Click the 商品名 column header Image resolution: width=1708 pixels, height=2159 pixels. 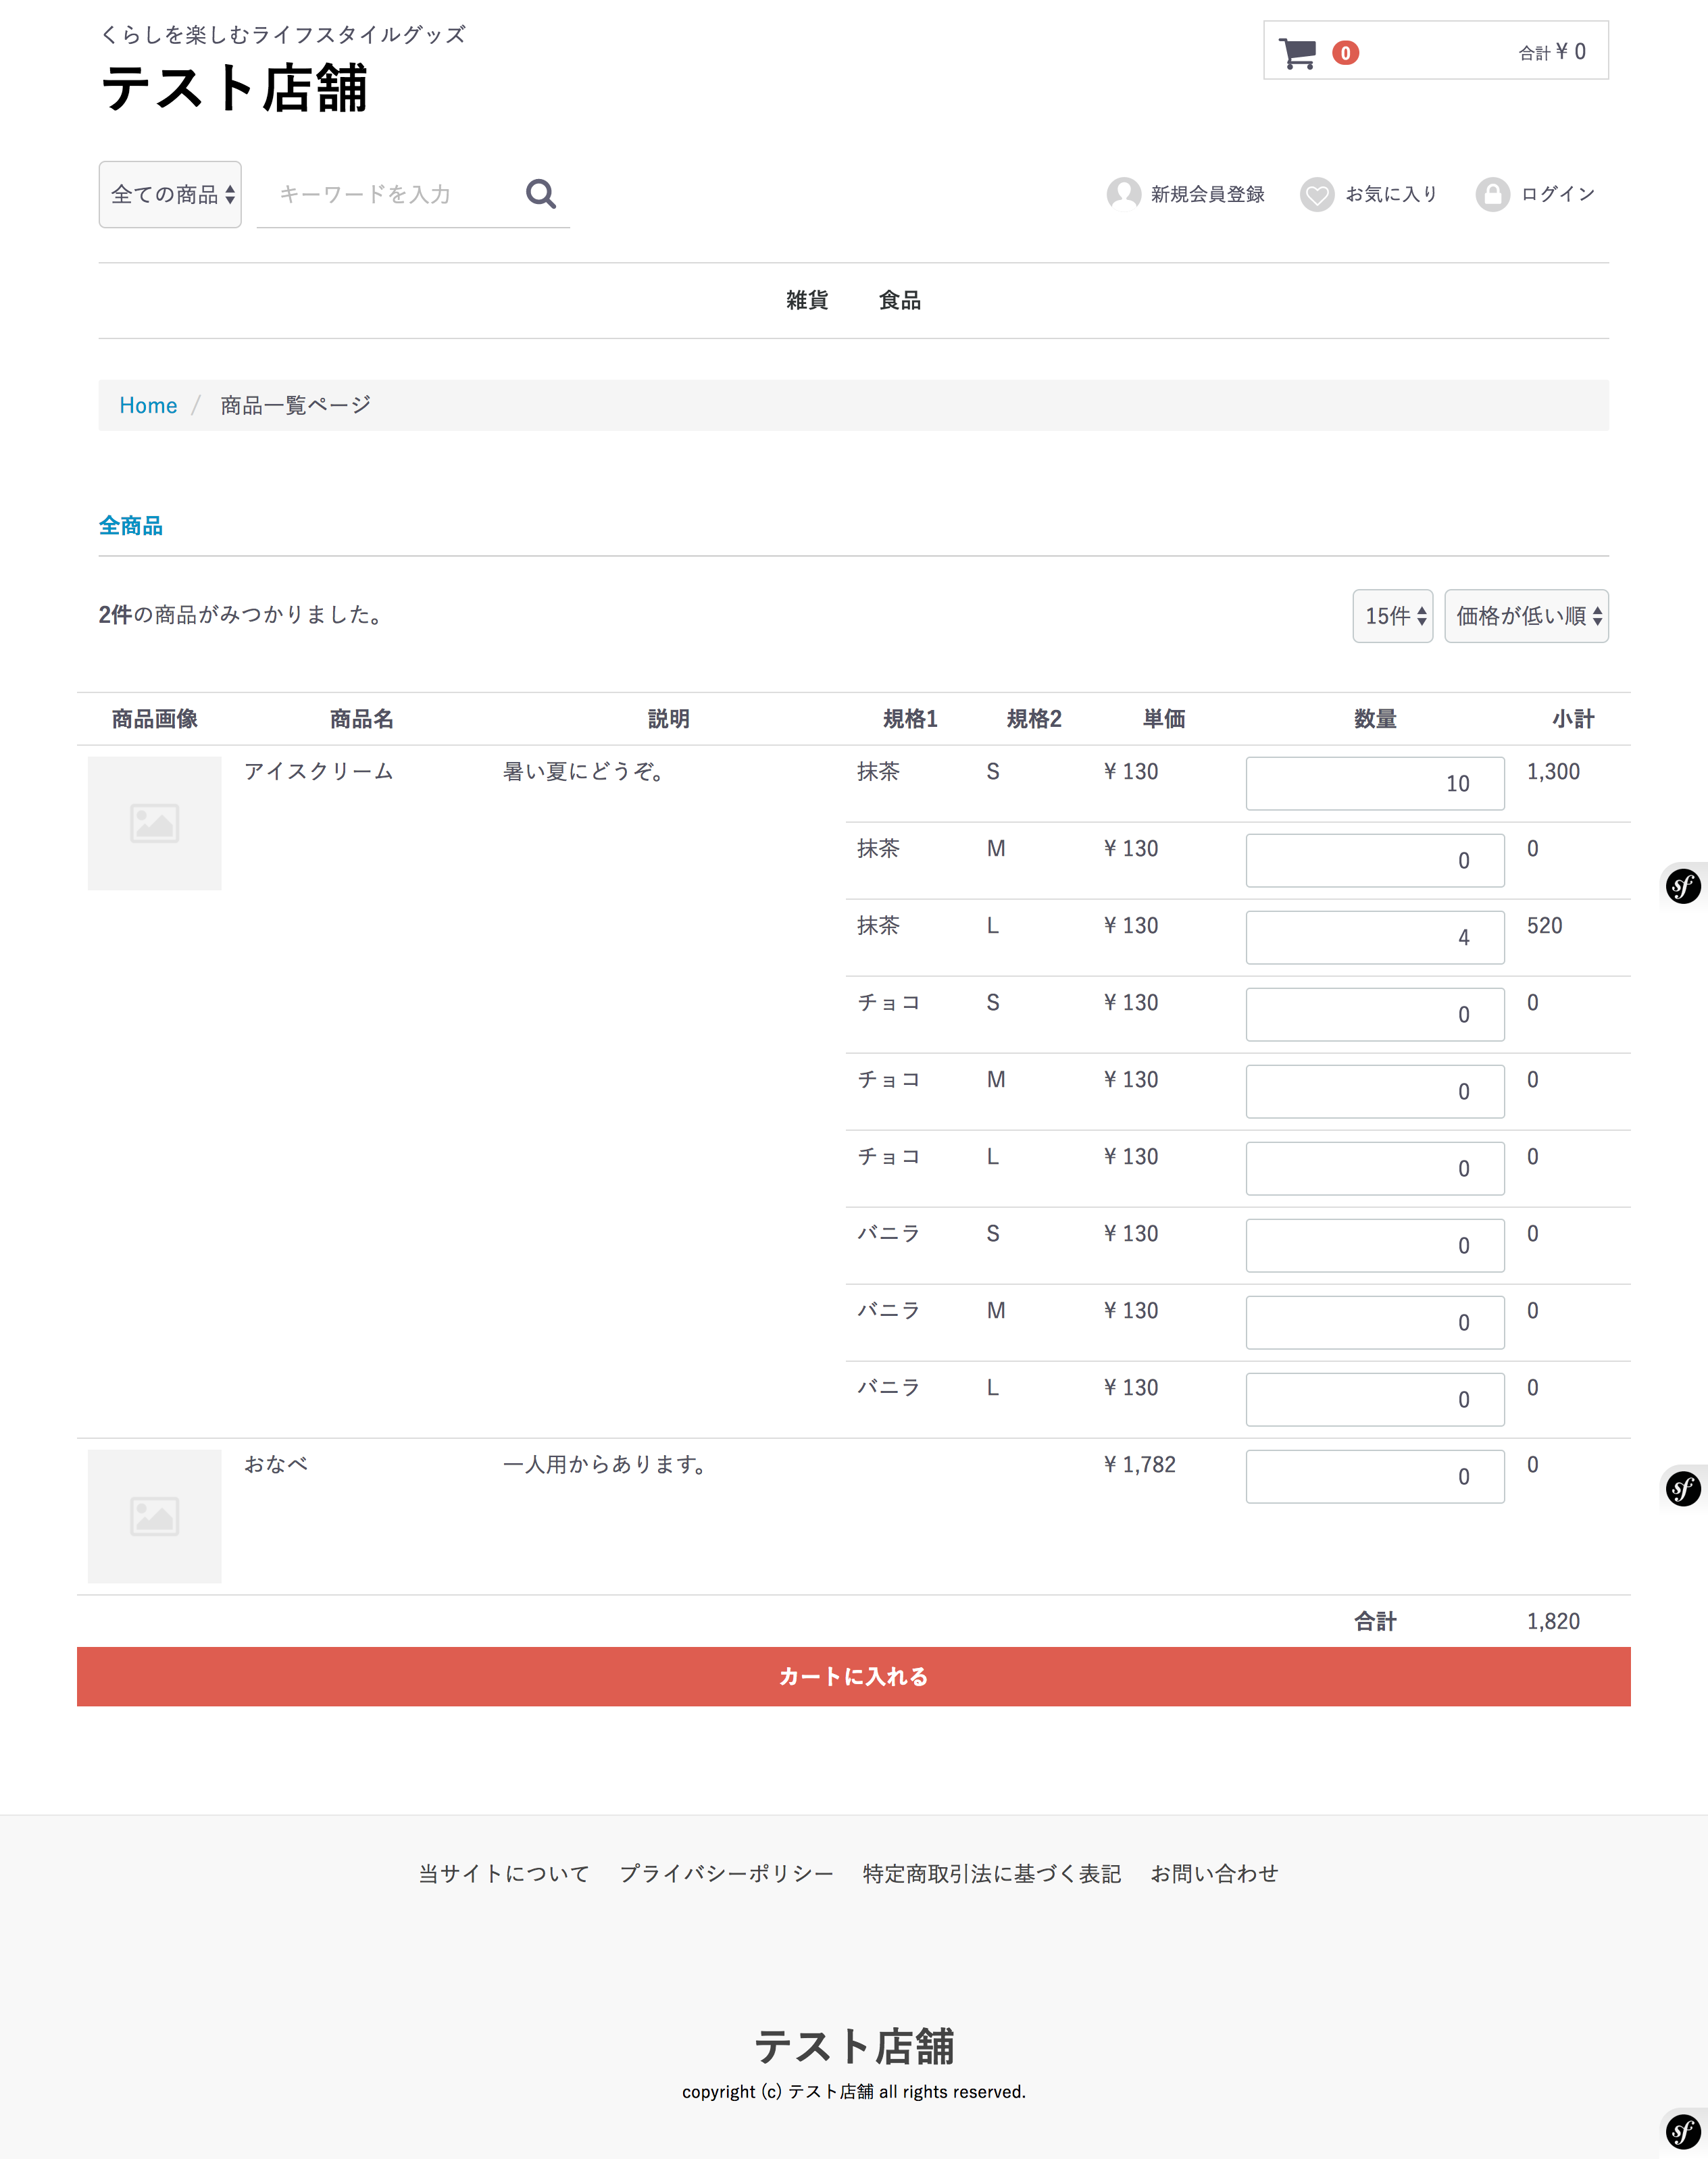pyautogui.click(x=362, y=719)
